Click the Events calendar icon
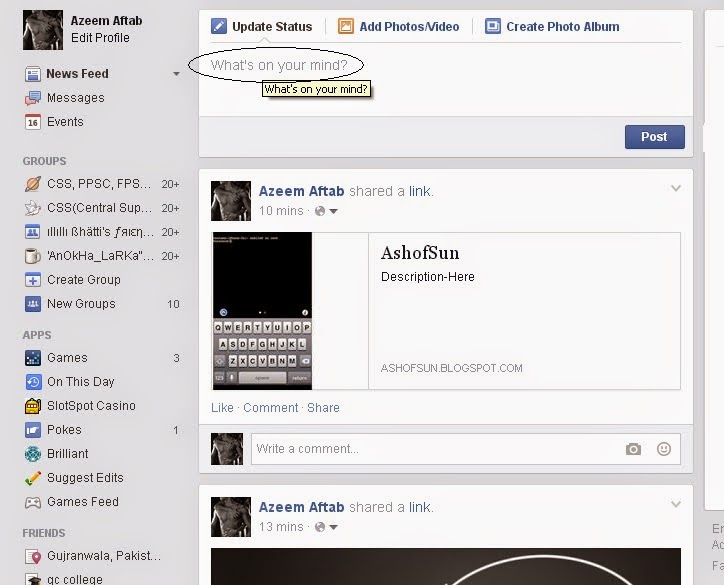The width and height of the screenshot is (724, 585). [33, 122]
